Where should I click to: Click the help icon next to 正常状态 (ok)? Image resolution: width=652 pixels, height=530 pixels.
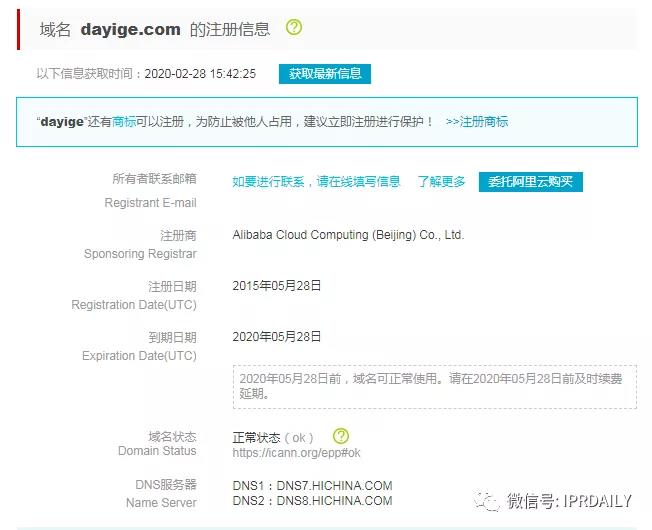(x=341, y=436)
